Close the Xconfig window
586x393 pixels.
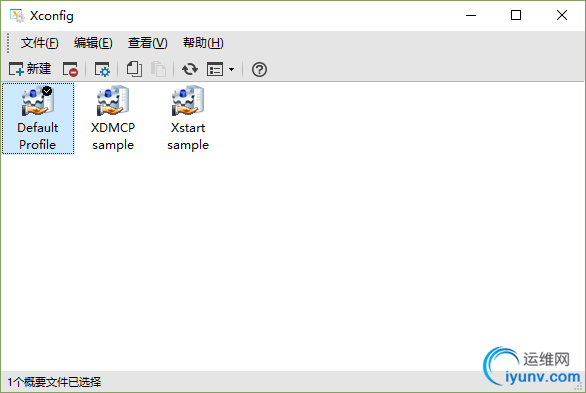(x=562, y=15)
